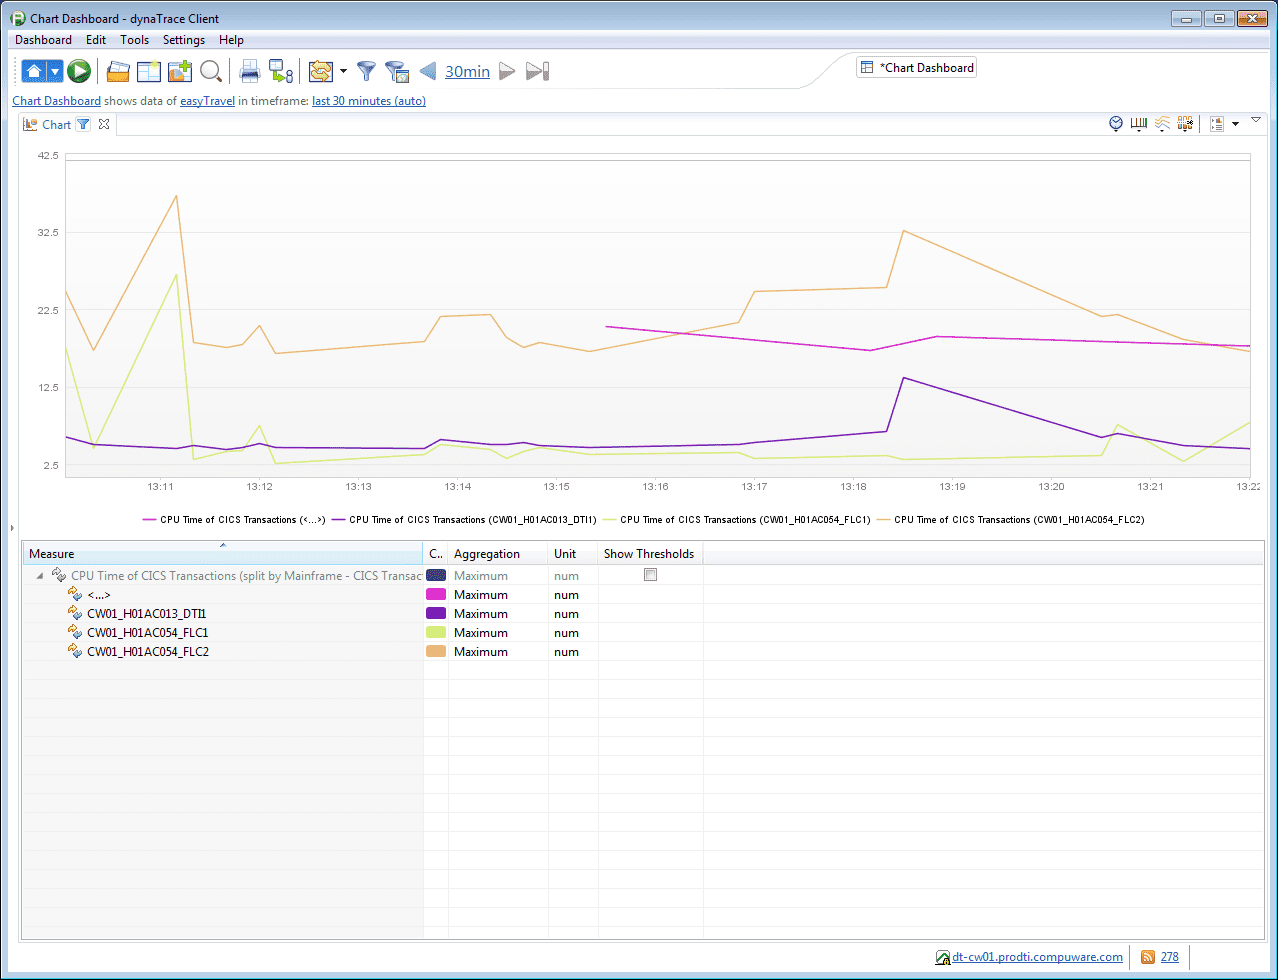Click the dark blue color swatch of CPU Time row
Screen dimensions: 1278x980
(x=436, y=575)
